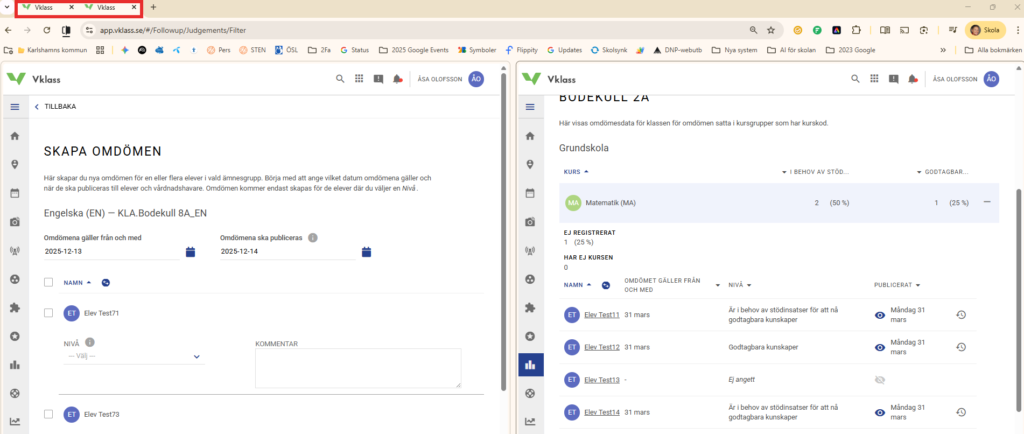This screenshot has height=434, width=1024.
Task: Open the history icon on the Elev Test11 row
Action: [x=960, y=315]
